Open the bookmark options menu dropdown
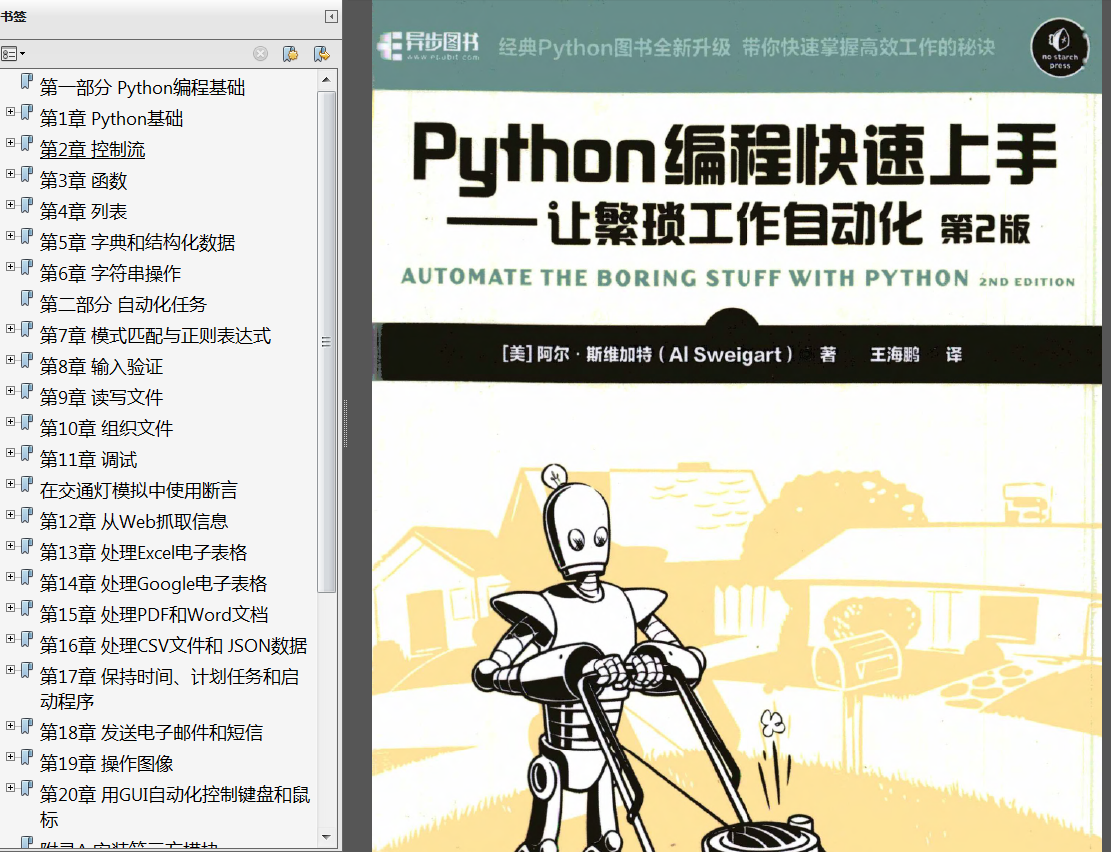This screenshot has height=852, width=1111. click(13, 54)
